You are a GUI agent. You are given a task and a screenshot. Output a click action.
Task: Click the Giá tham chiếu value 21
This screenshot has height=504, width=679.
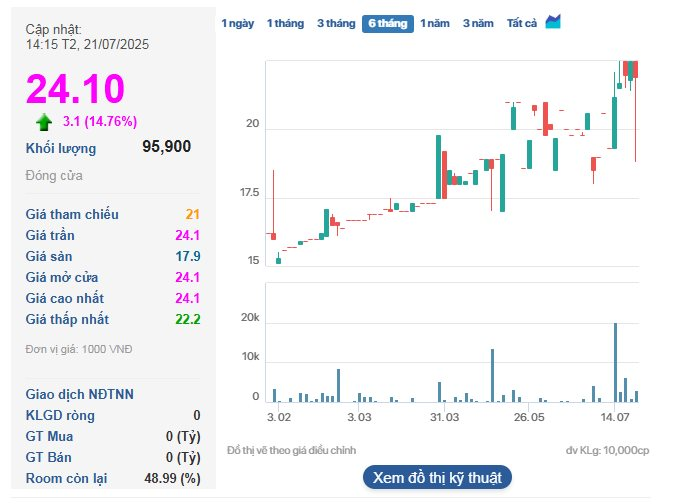(193, 215)
